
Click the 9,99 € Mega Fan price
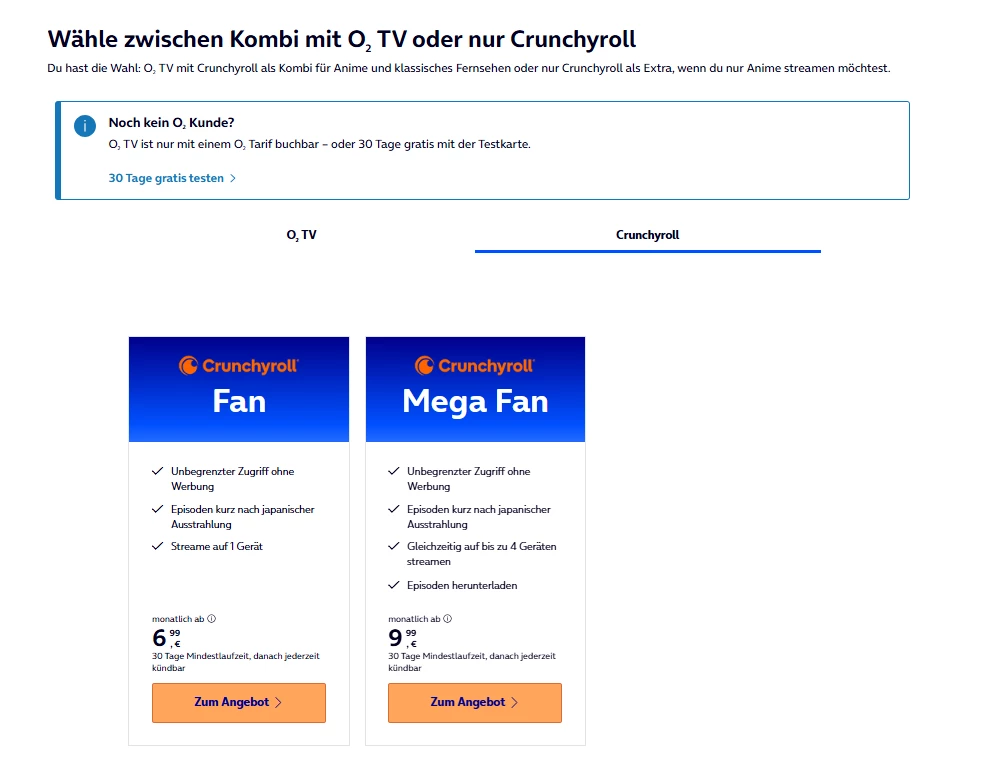pos(402,638)
